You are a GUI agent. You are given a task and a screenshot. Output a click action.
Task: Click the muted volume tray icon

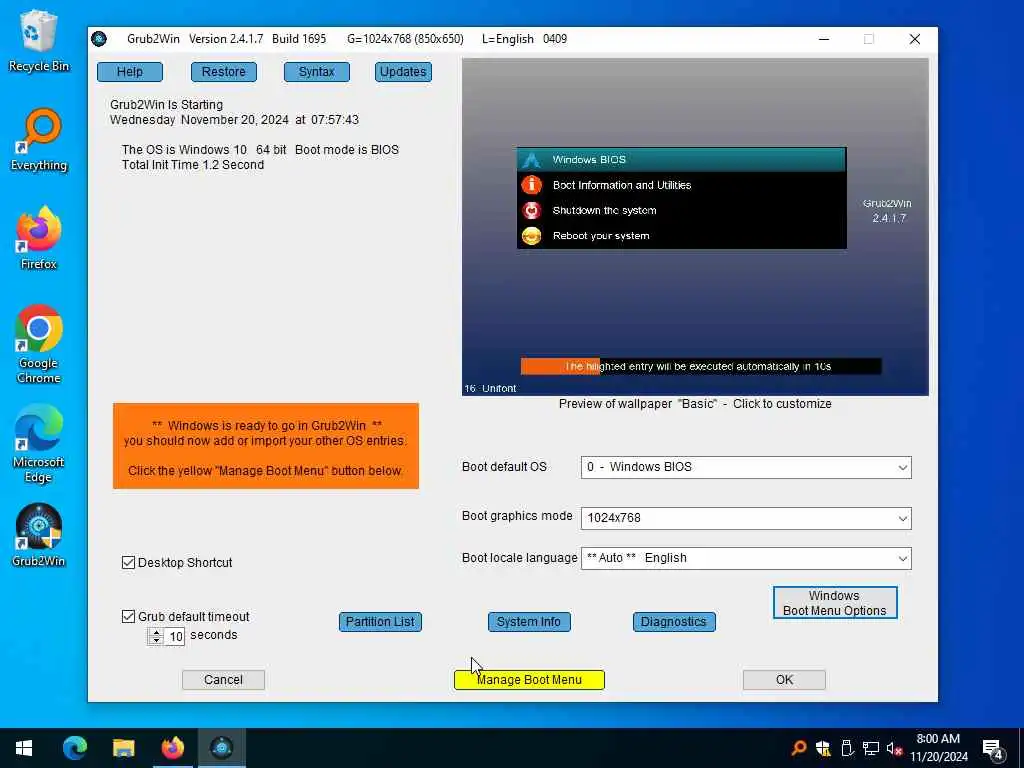(894, 748)
